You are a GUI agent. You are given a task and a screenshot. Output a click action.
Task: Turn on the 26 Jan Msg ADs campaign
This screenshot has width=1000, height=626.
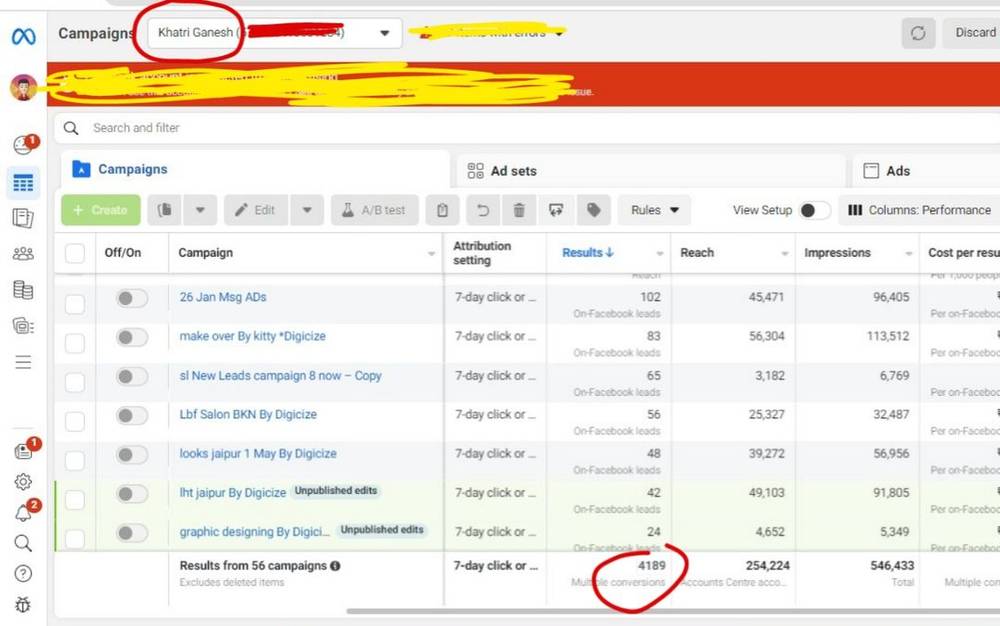pos(131,298)
